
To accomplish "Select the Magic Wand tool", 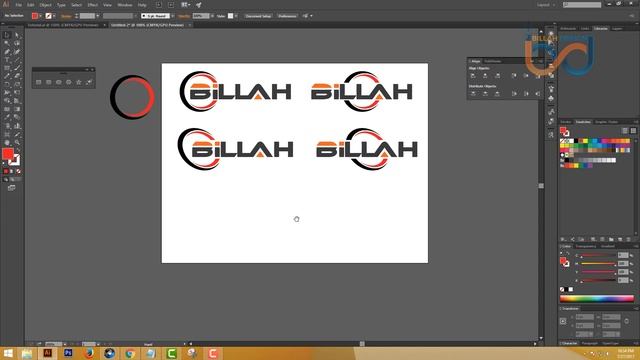I will 7,43.
